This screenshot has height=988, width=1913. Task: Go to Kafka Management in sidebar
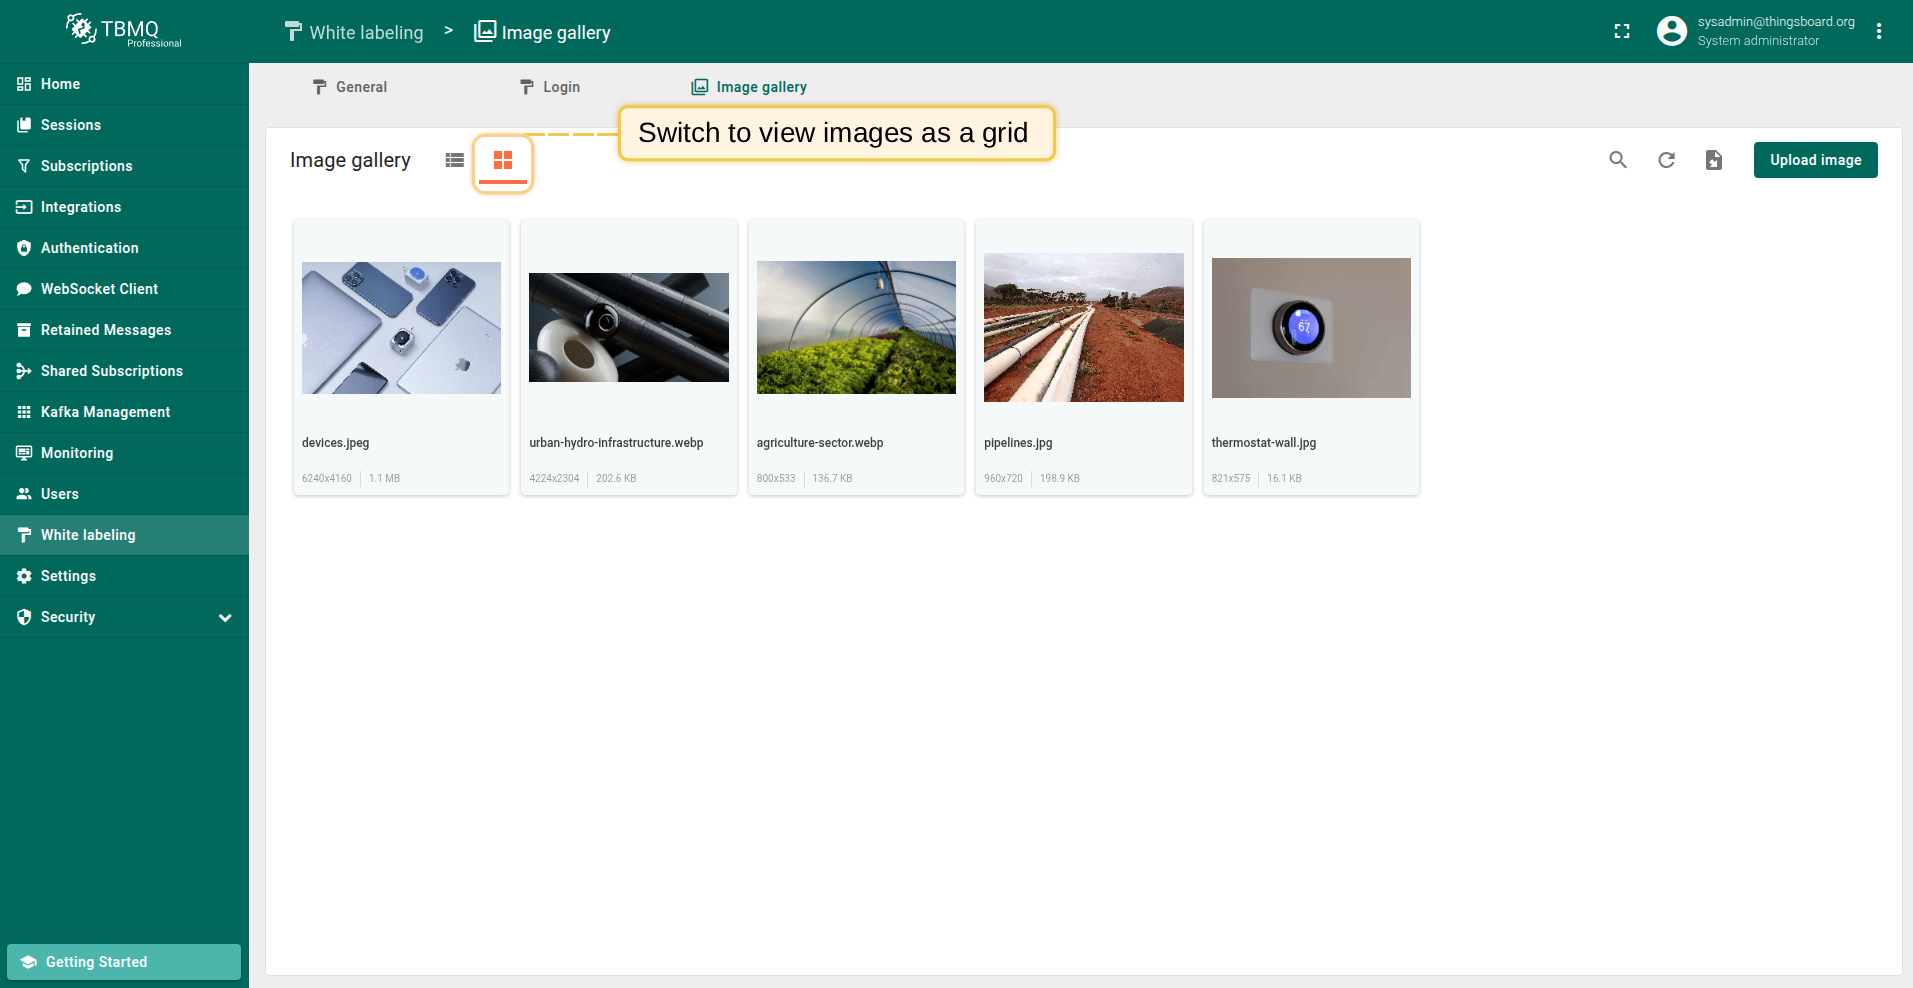point(105,412)
